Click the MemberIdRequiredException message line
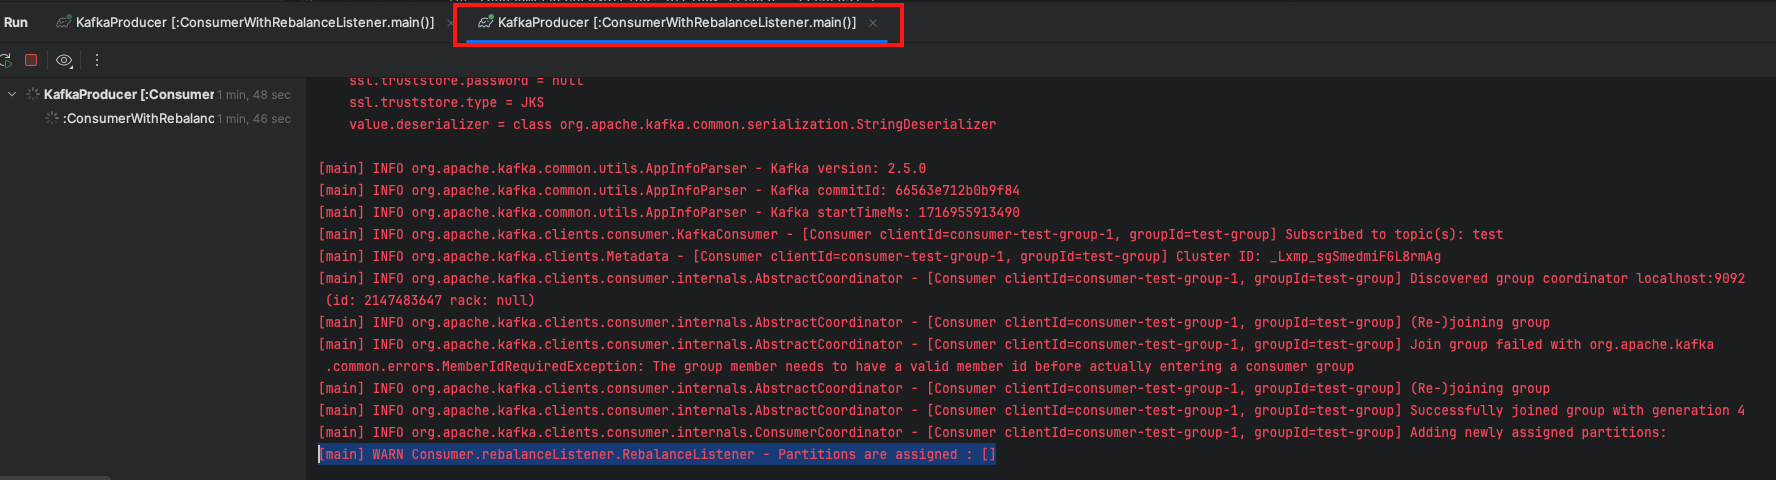The image size is (1776, 480). (840, 366)
